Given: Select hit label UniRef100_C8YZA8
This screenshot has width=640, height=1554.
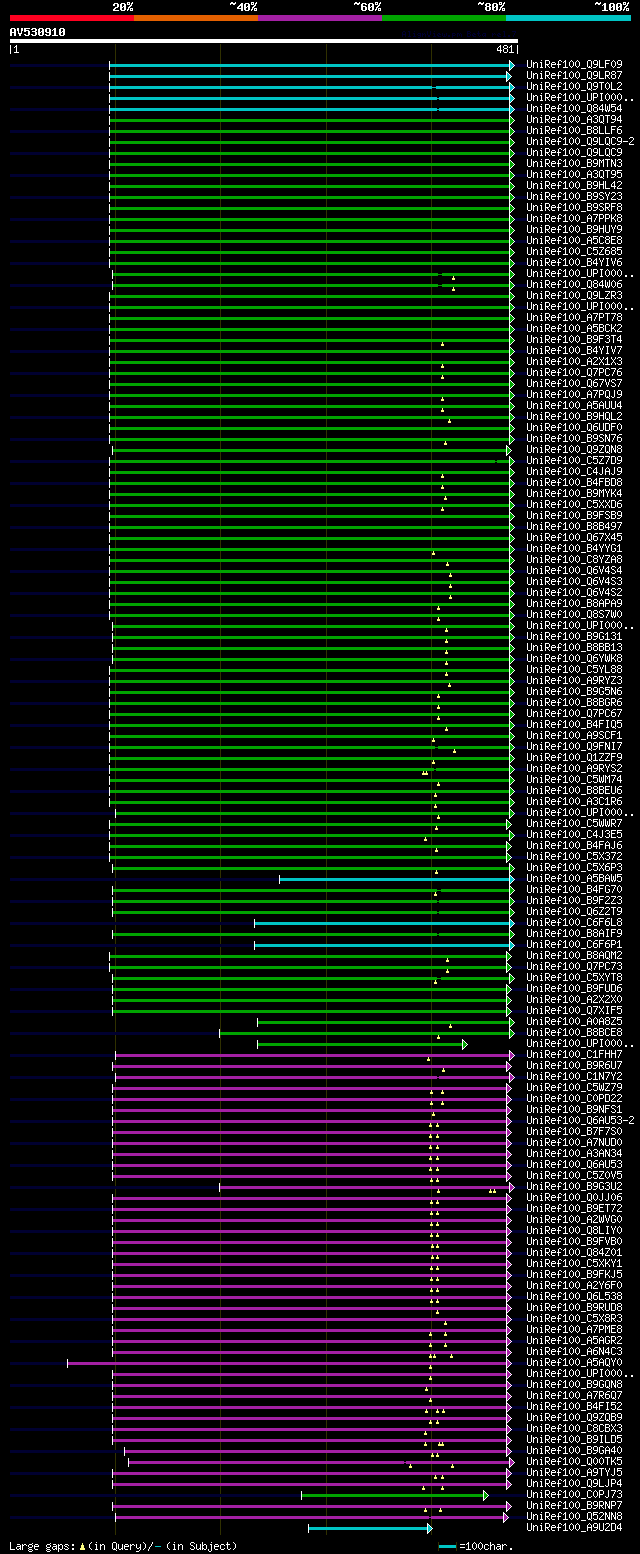Looking at the screenshot, I should pos(574,559).
